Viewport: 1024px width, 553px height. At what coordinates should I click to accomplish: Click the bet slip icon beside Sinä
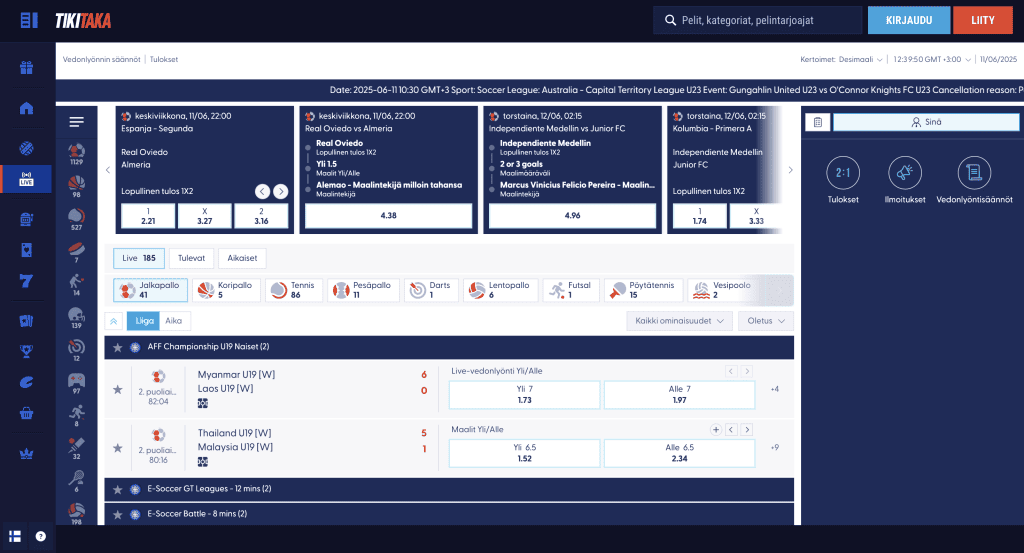[818, 122]
